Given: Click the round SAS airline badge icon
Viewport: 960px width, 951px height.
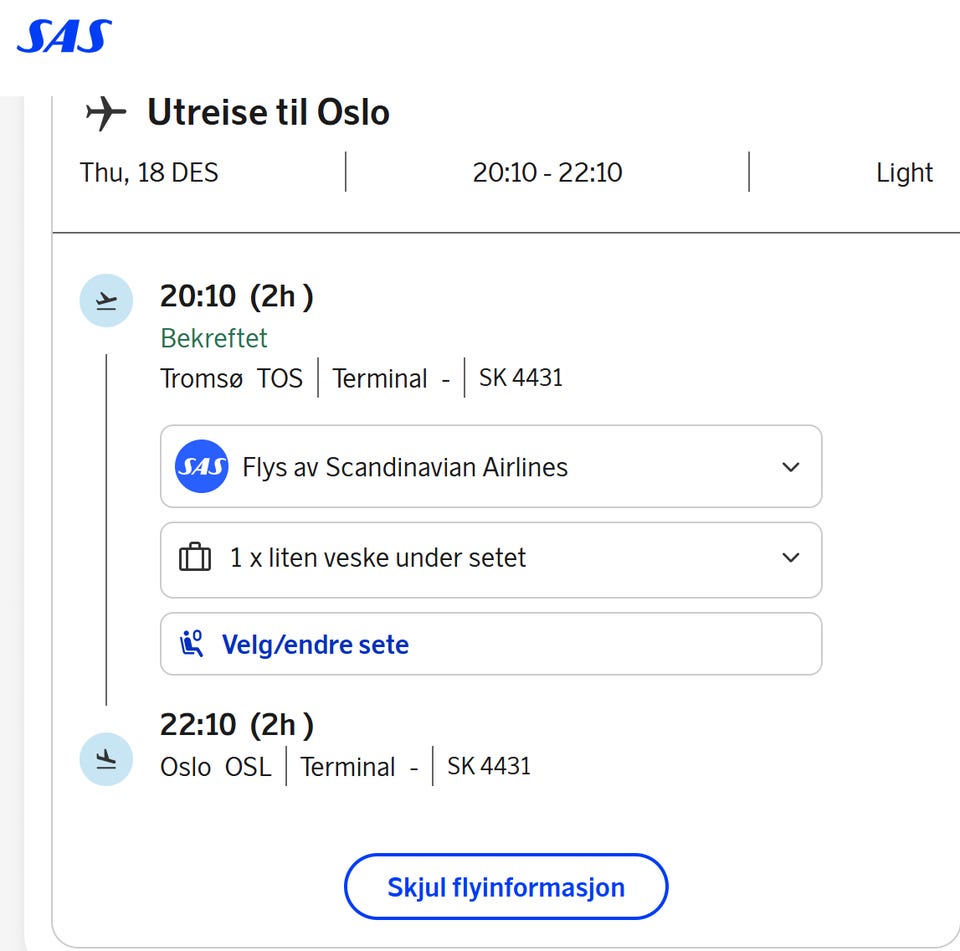Looking at the screenshot, I should 201,467.
